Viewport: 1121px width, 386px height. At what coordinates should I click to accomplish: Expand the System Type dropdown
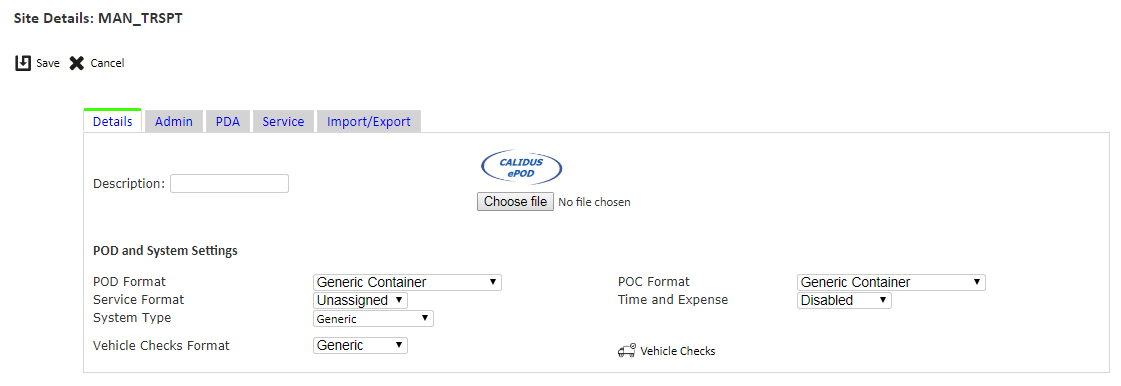click(373, 319)
